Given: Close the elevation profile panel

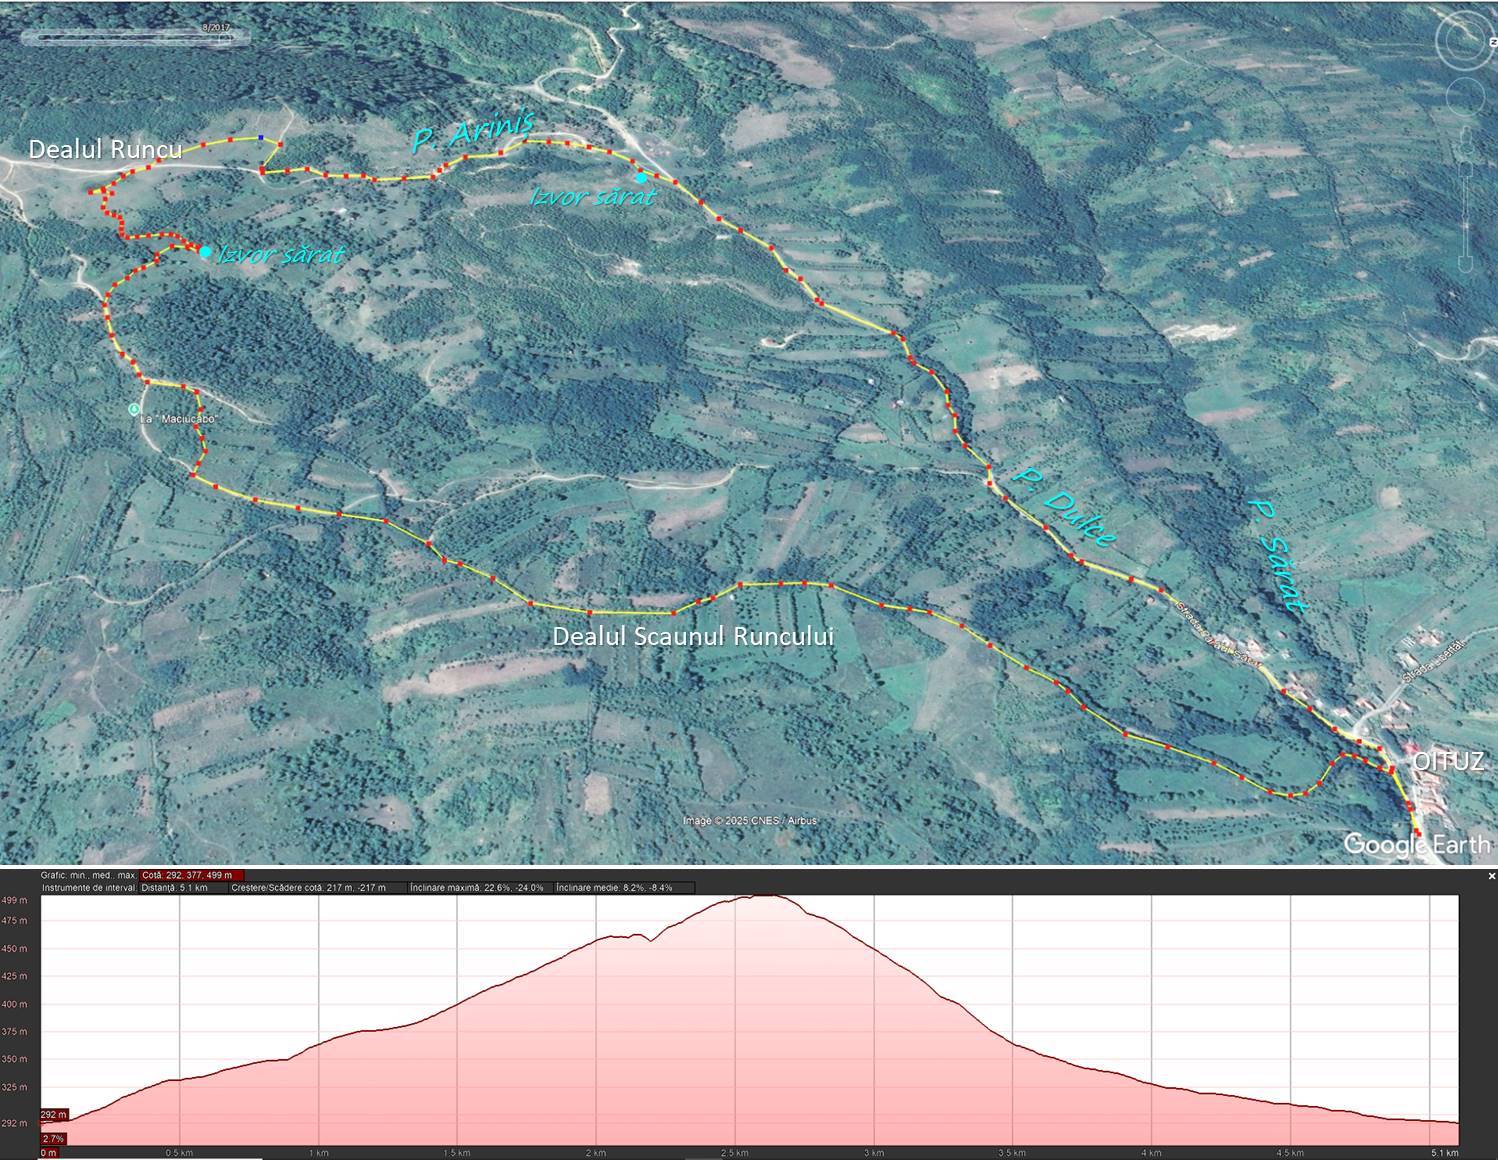Looking at the screenshot, I should coord(1491,876).
